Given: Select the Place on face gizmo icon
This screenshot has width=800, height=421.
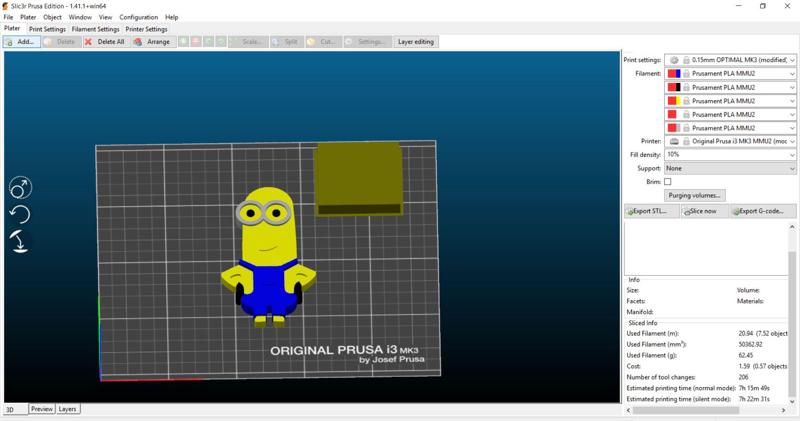Looking at the screenshot, I should pyautogui.click(x=20, y=241).
